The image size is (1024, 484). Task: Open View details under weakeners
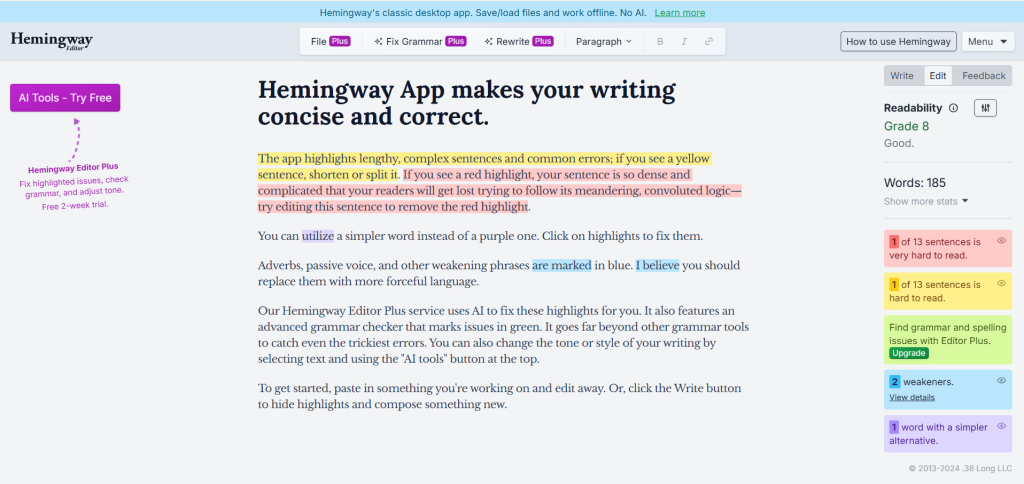[x=912, y=397]
